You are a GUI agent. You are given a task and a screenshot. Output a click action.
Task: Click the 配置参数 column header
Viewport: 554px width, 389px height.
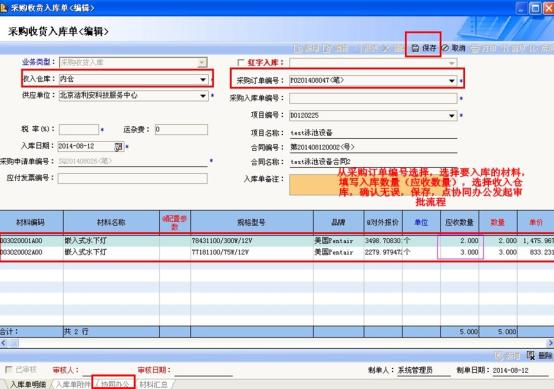pyautogui.click(x=175, y=222)
